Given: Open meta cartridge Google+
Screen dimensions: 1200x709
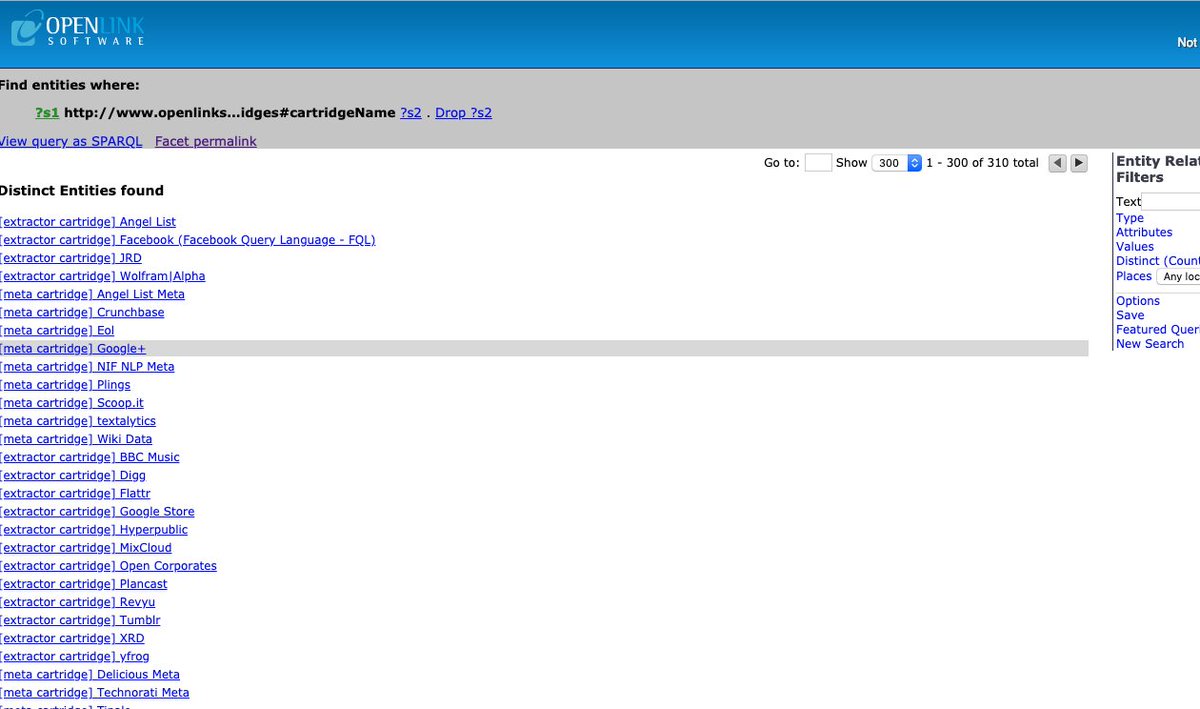Looking at the screenshot, I should point(73,348).
